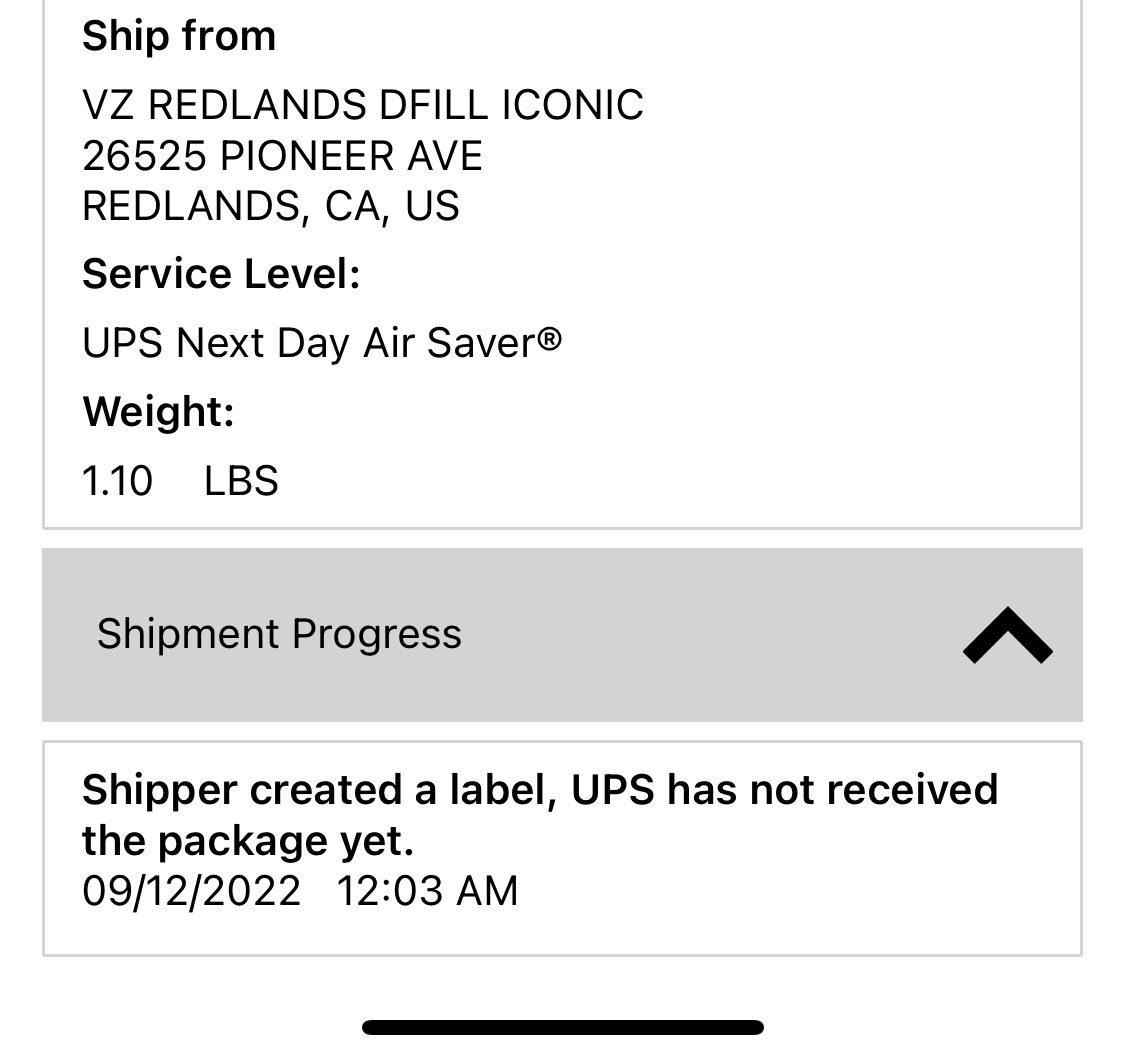The image size is (1125, 1059).
Task: Tap the 12:03 AM time stamp
Action: coord(427,891)
